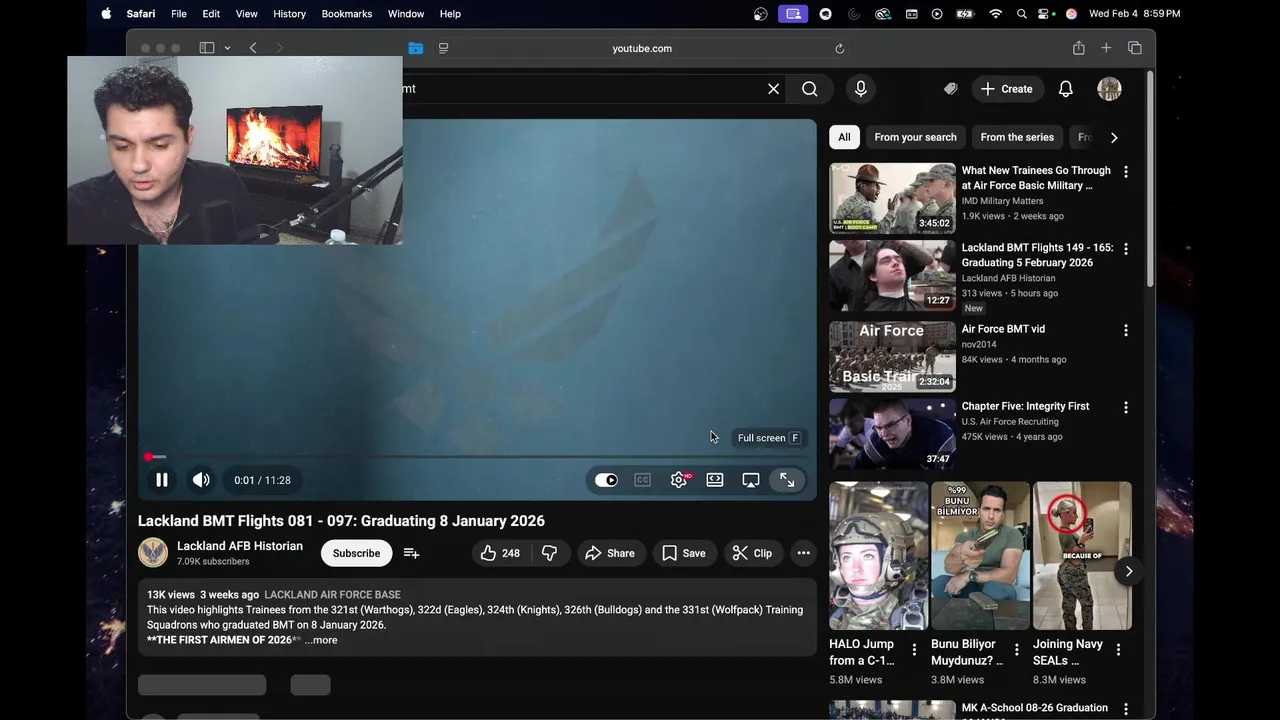Click the AirPlay icon in player
Viewport: 1280px width, 720px height.
pyautogui.click(x=751, y=480)
